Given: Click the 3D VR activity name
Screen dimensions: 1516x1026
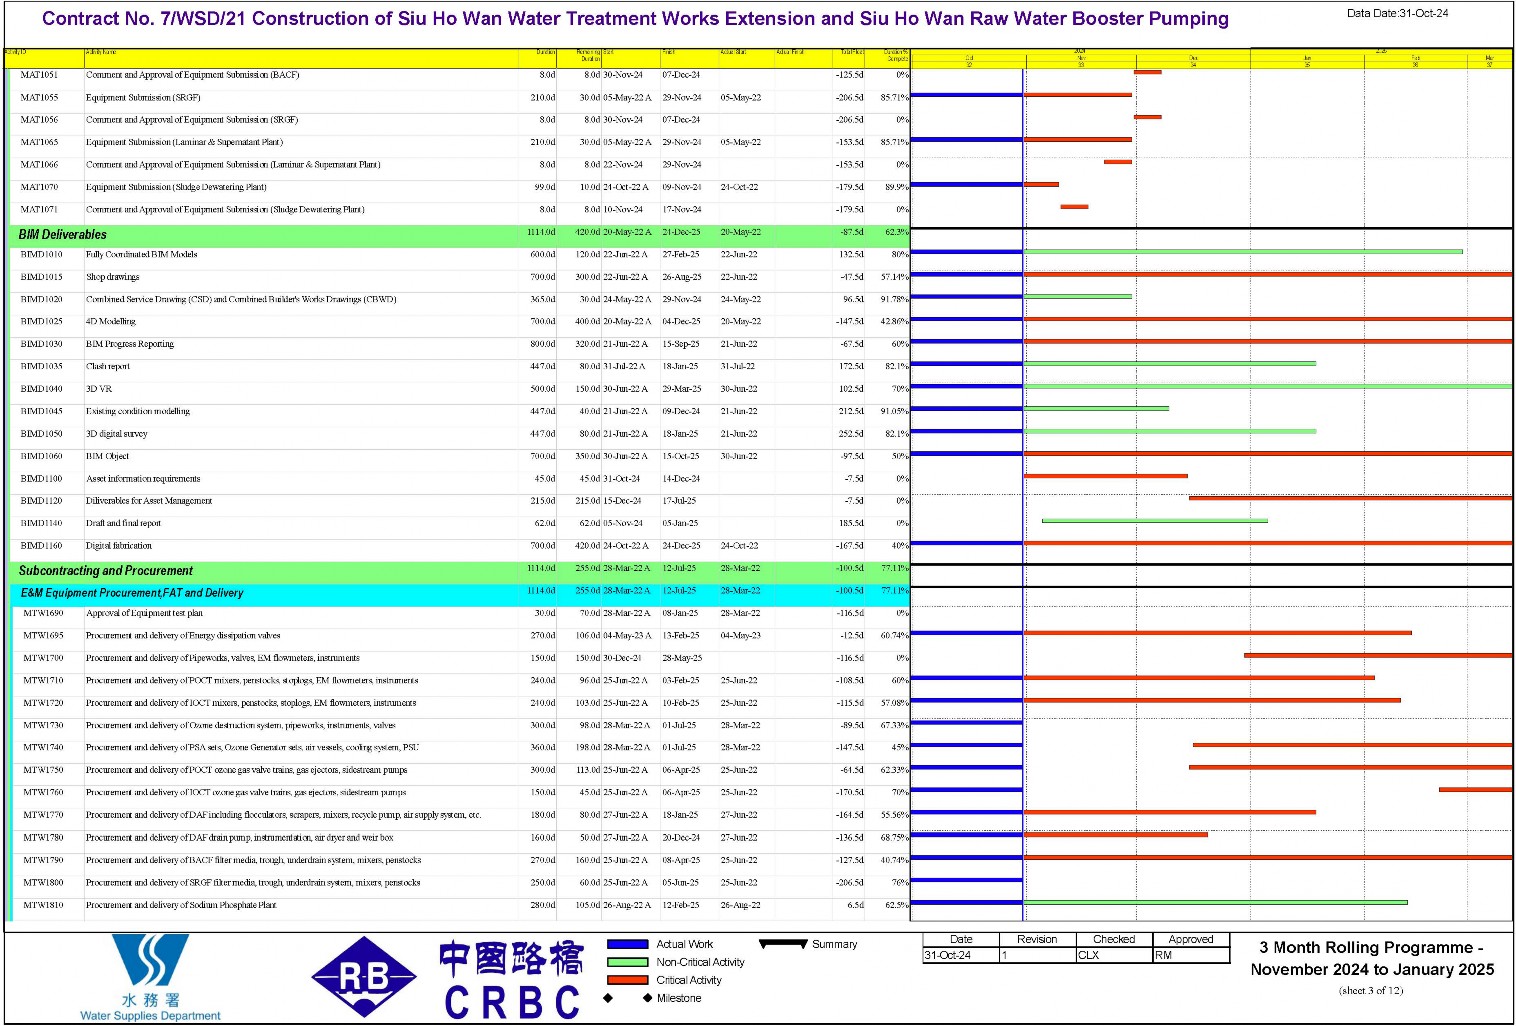Looking at the screenshot, I should point(99,389).
